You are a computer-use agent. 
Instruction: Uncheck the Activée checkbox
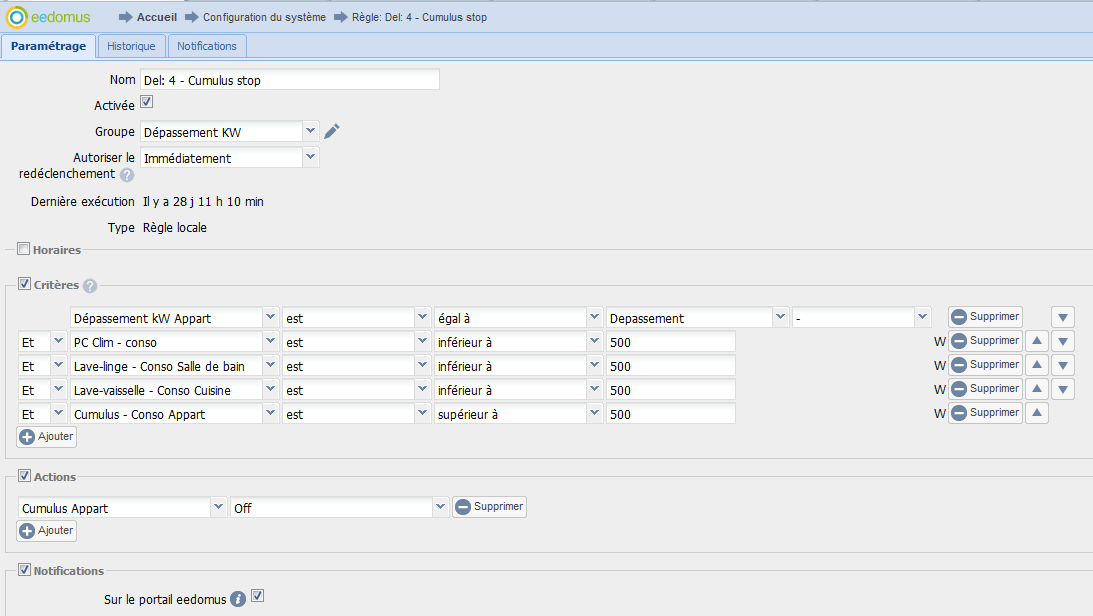(146, 103)
